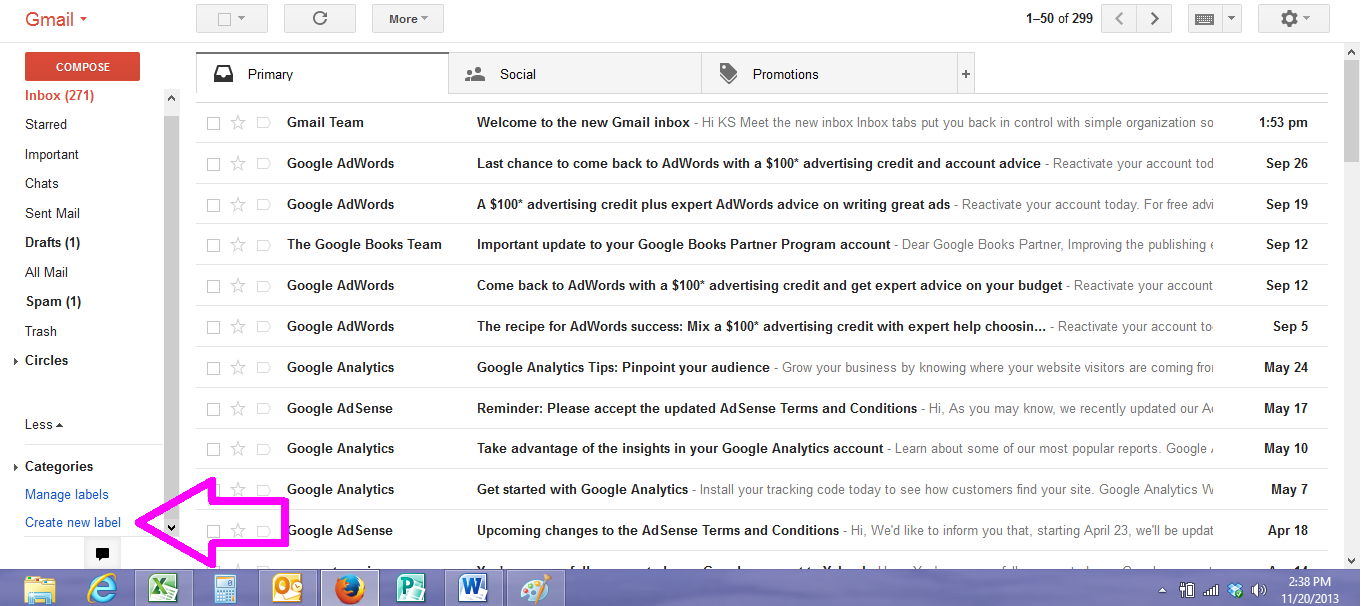Click Manage labels link
This screenshot has height=606, width=1366.
67,494
